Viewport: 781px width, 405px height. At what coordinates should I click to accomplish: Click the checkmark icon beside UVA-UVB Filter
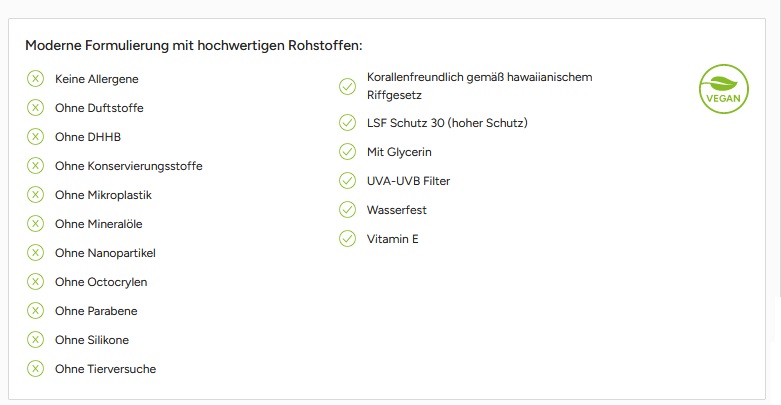pos(348,181)
